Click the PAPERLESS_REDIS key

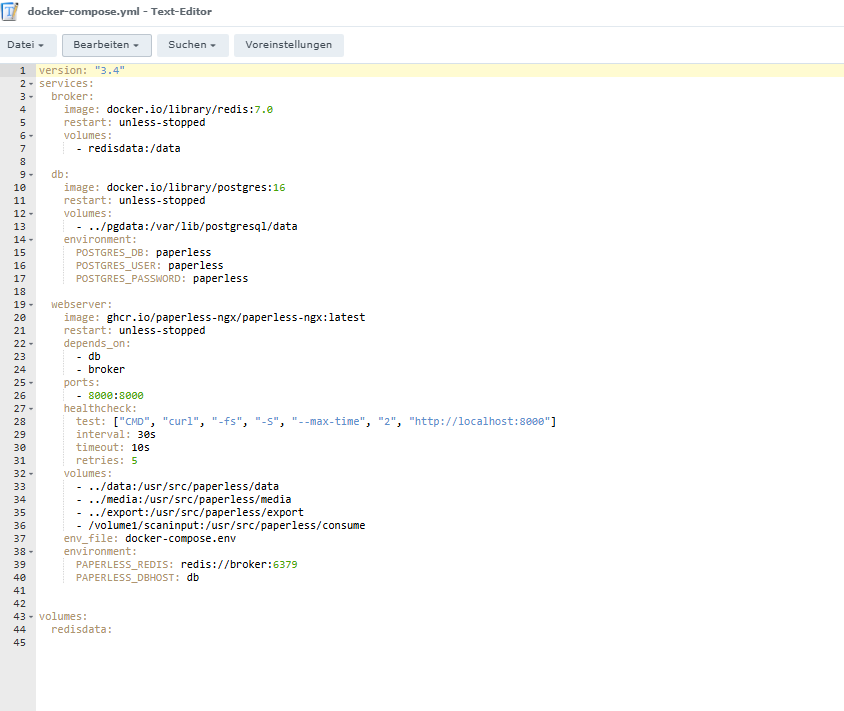[x=125, y=565]
